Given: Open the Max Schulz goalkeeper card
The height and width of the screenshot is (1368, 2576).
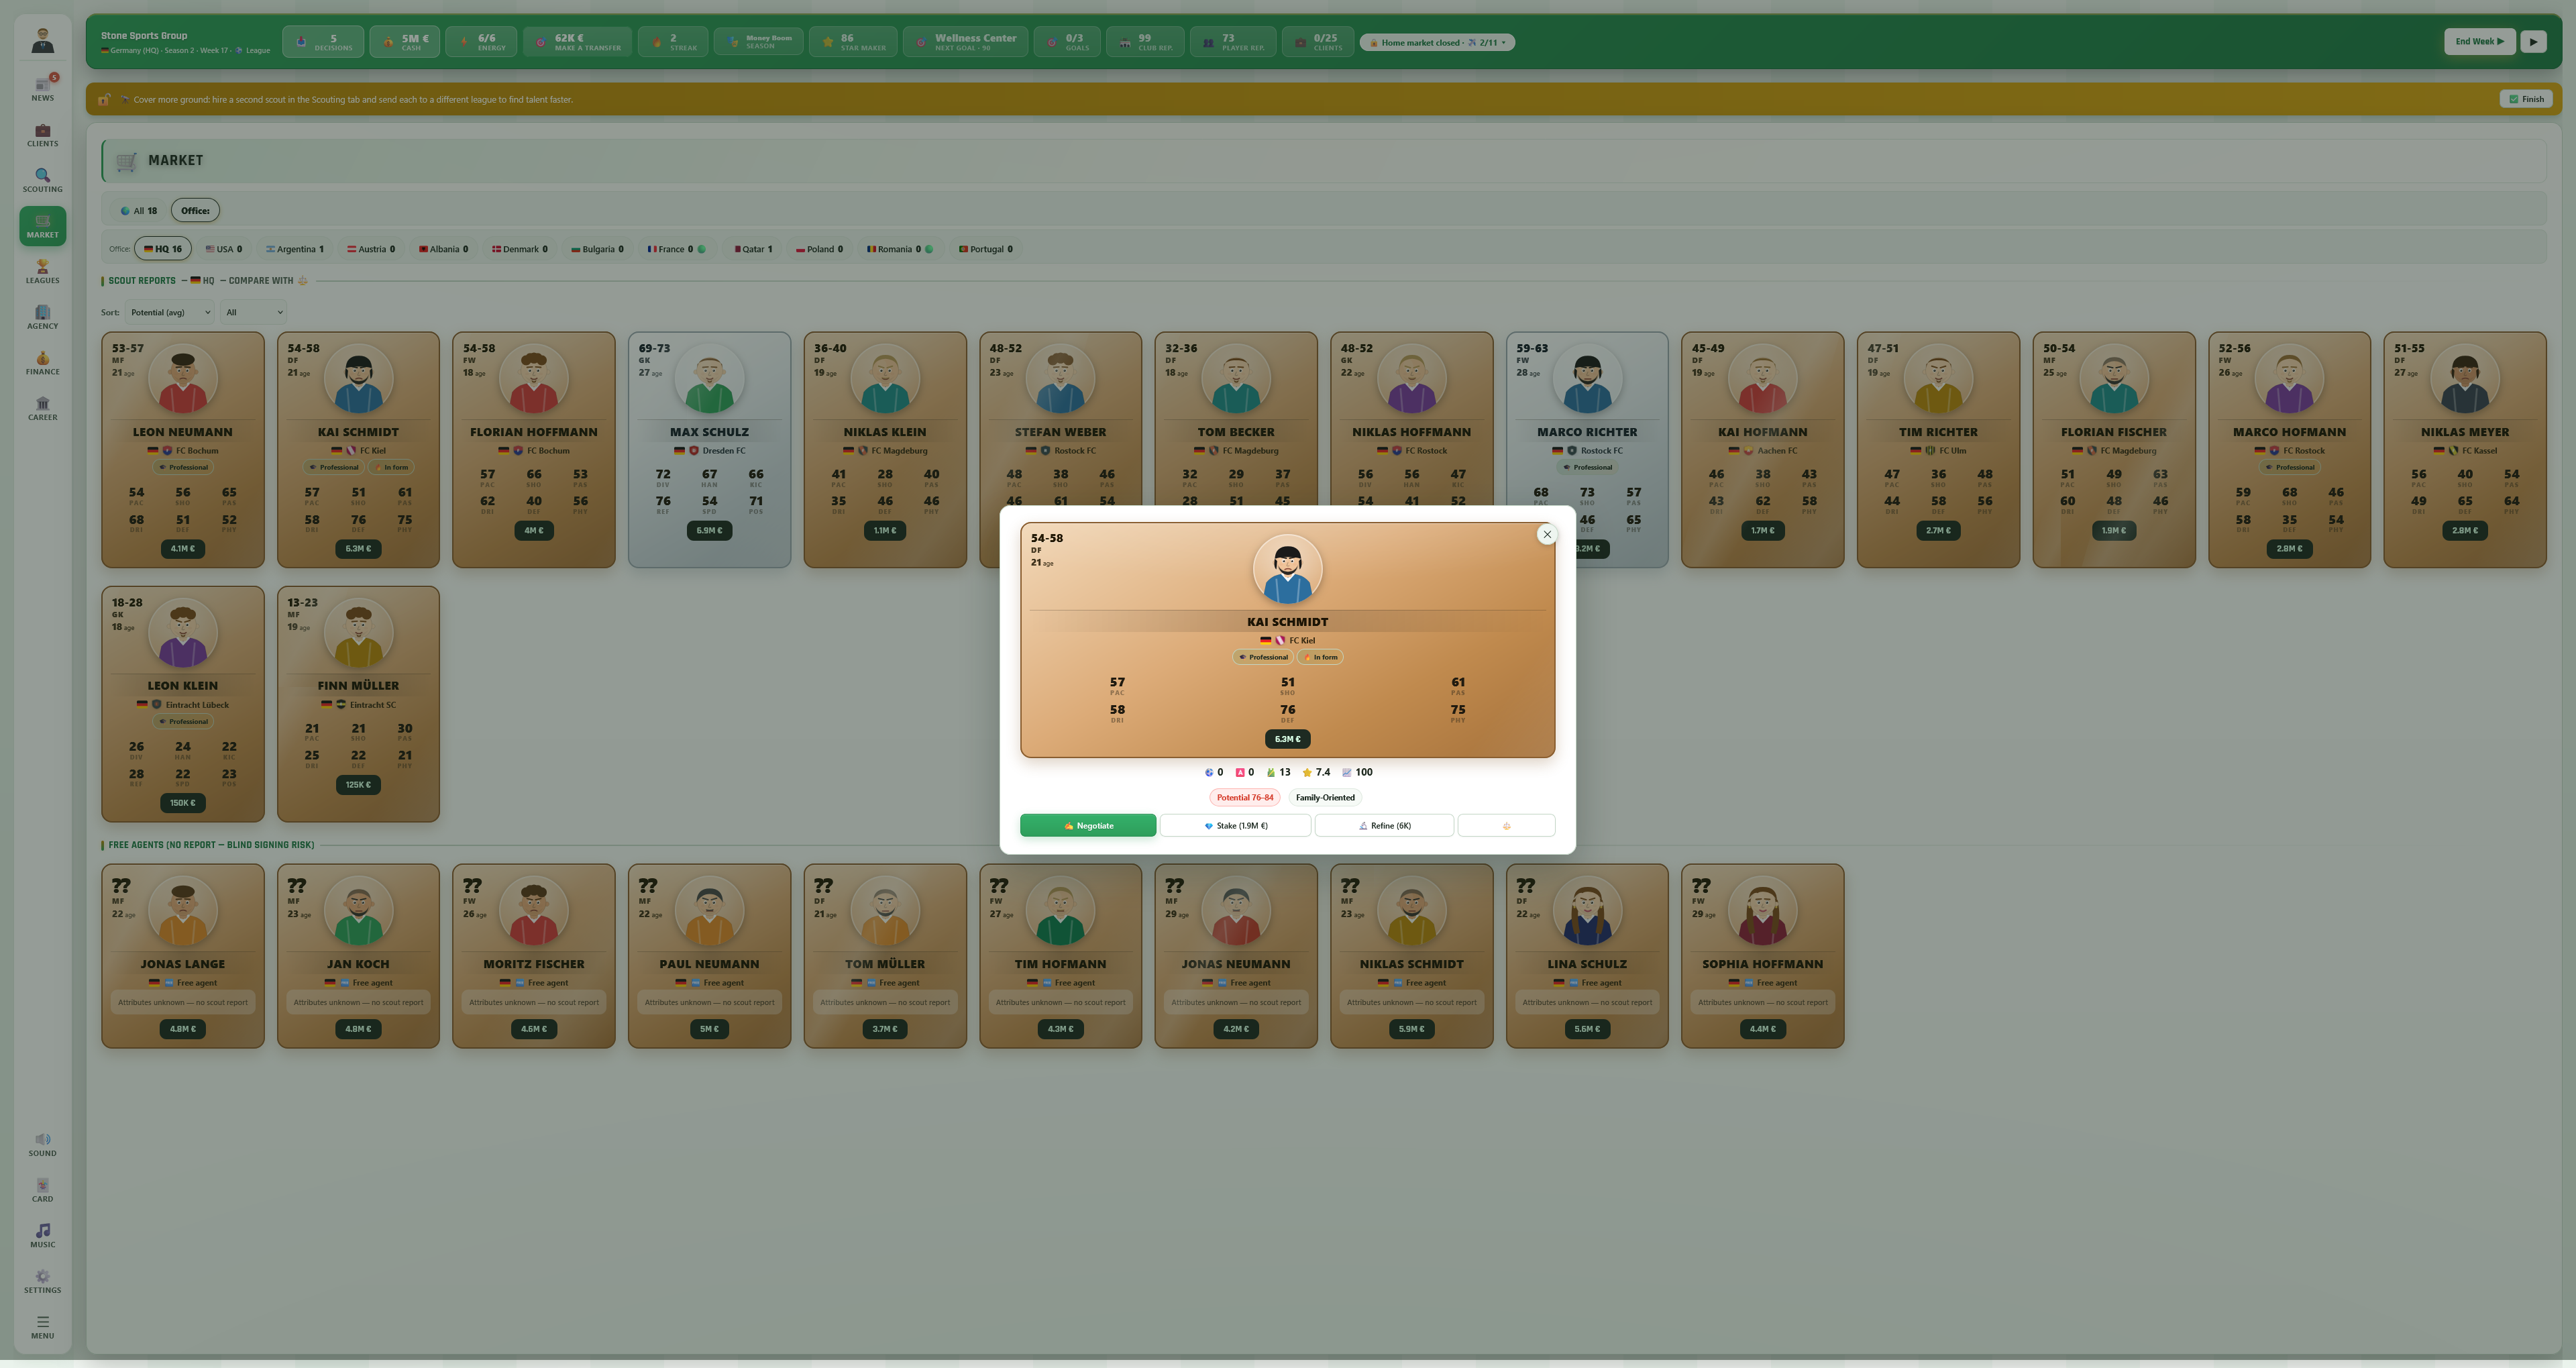Looking at the screenshot, I should pos(709,450).
